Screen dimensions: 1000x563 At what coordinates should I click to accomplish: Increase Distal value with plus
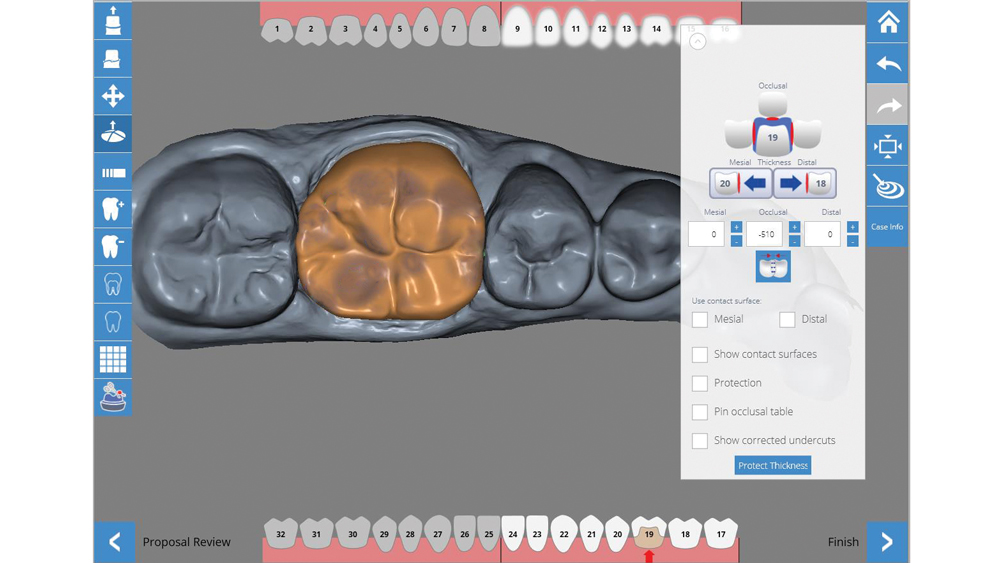coord(852,227)
